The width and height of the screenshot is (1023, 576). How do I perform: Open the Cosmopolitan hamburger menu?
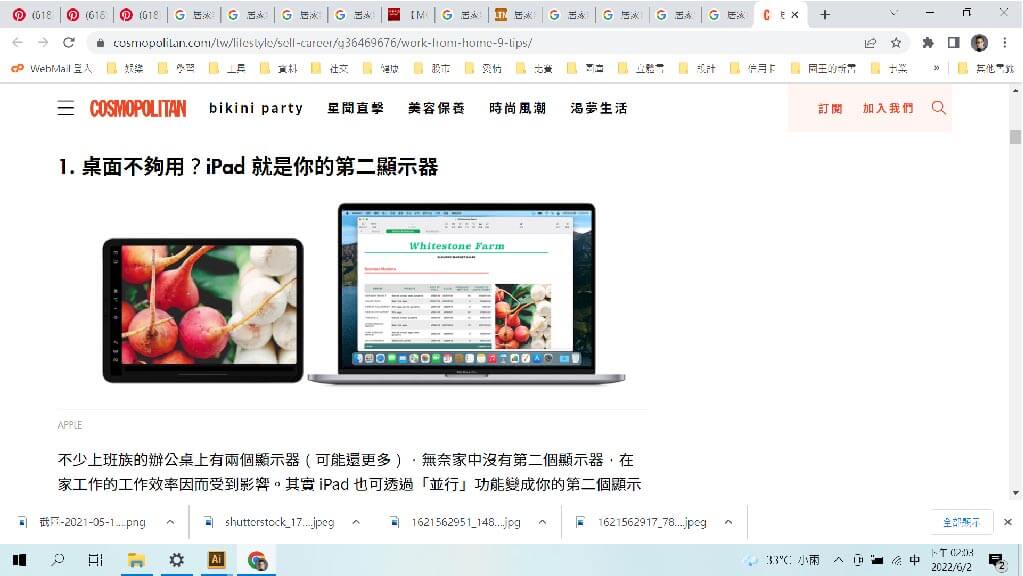(66, 108)
